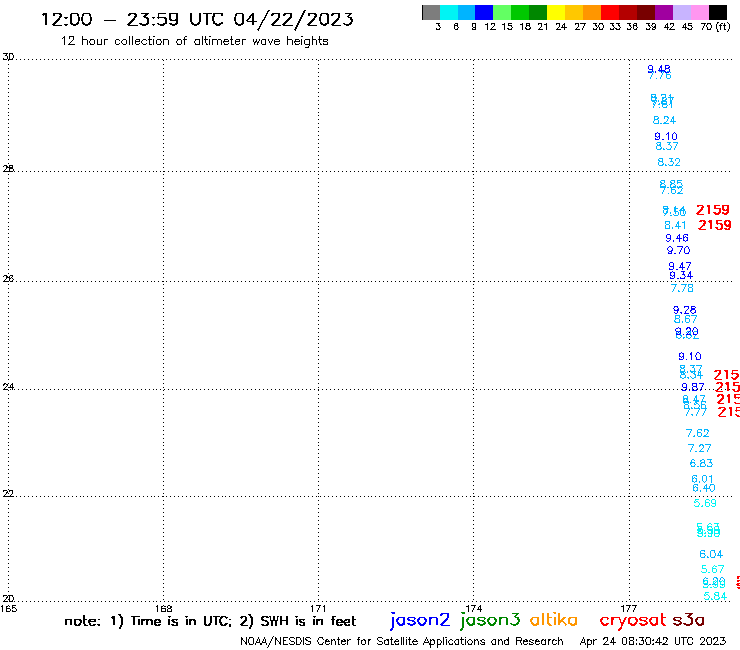Viewport: 740px width, 650px height.
Task: Click the 9.47 wave height reading
Action: tap(680, 266)
